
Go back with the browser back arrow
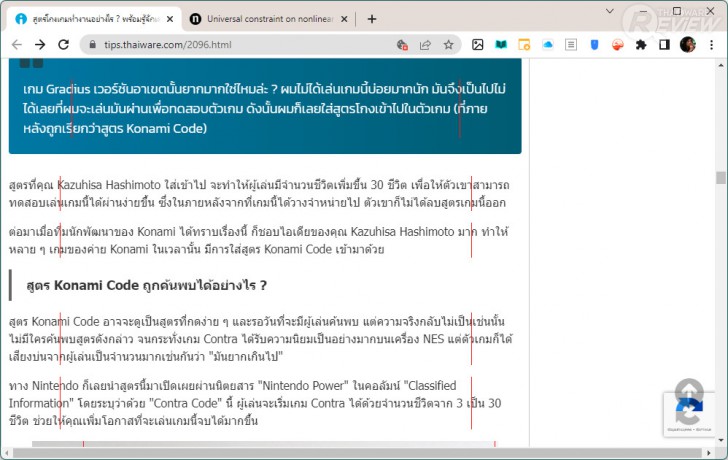tap(17, 45)
